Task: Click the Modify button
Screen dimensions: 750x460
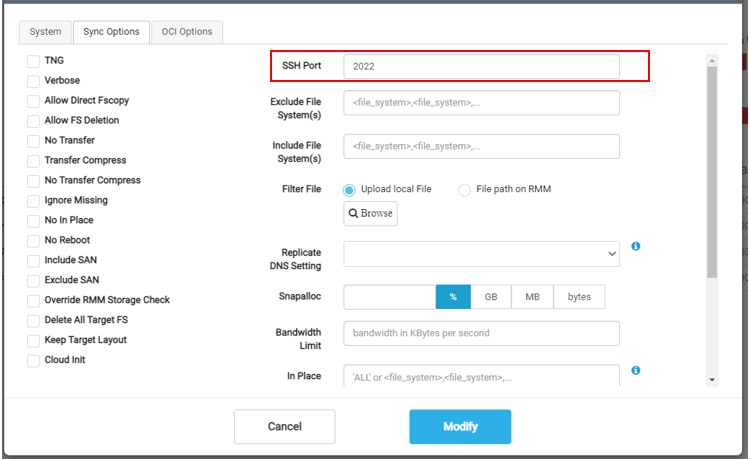Action: coord(460,427)
